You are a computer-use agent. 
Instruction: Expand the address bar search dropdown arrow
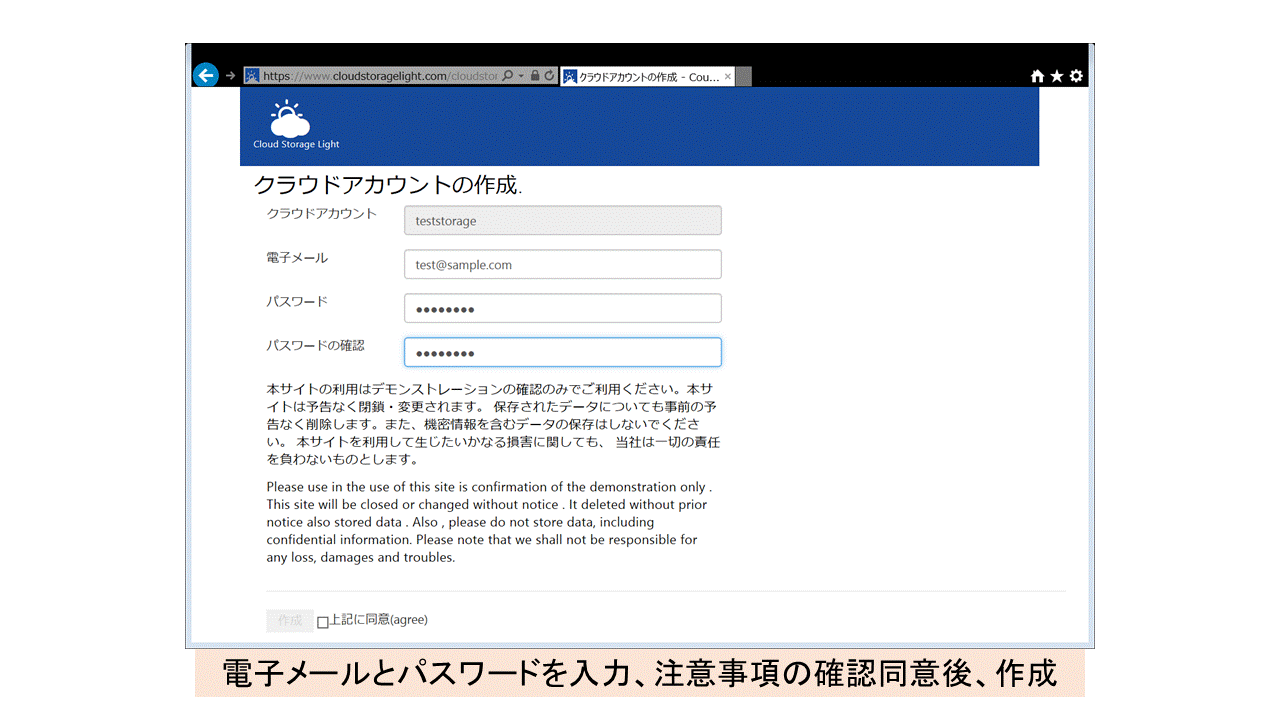[x=521, y=76]
